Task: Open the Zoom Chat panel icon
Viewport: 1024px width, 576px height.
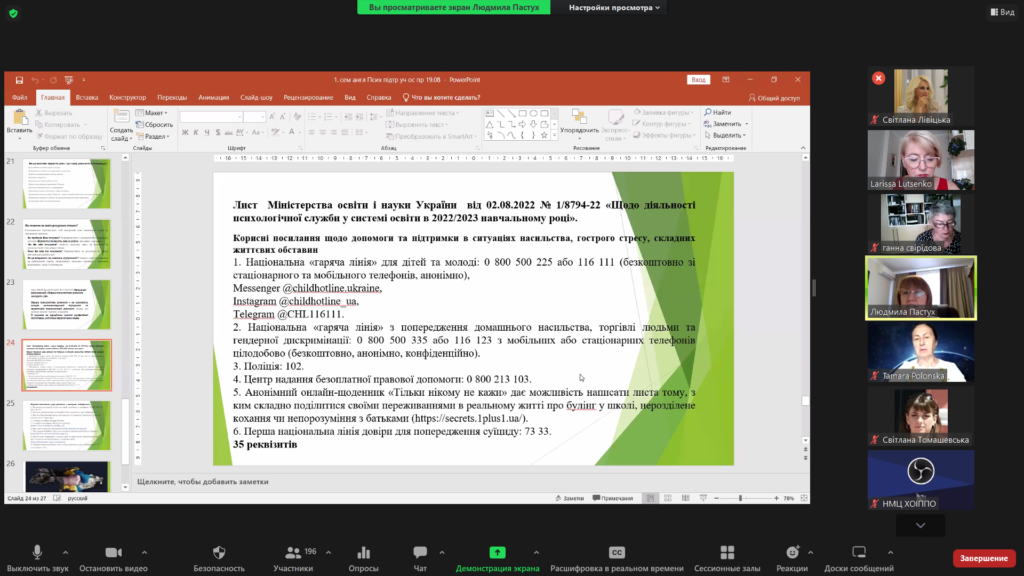Action: coord(420,552)
